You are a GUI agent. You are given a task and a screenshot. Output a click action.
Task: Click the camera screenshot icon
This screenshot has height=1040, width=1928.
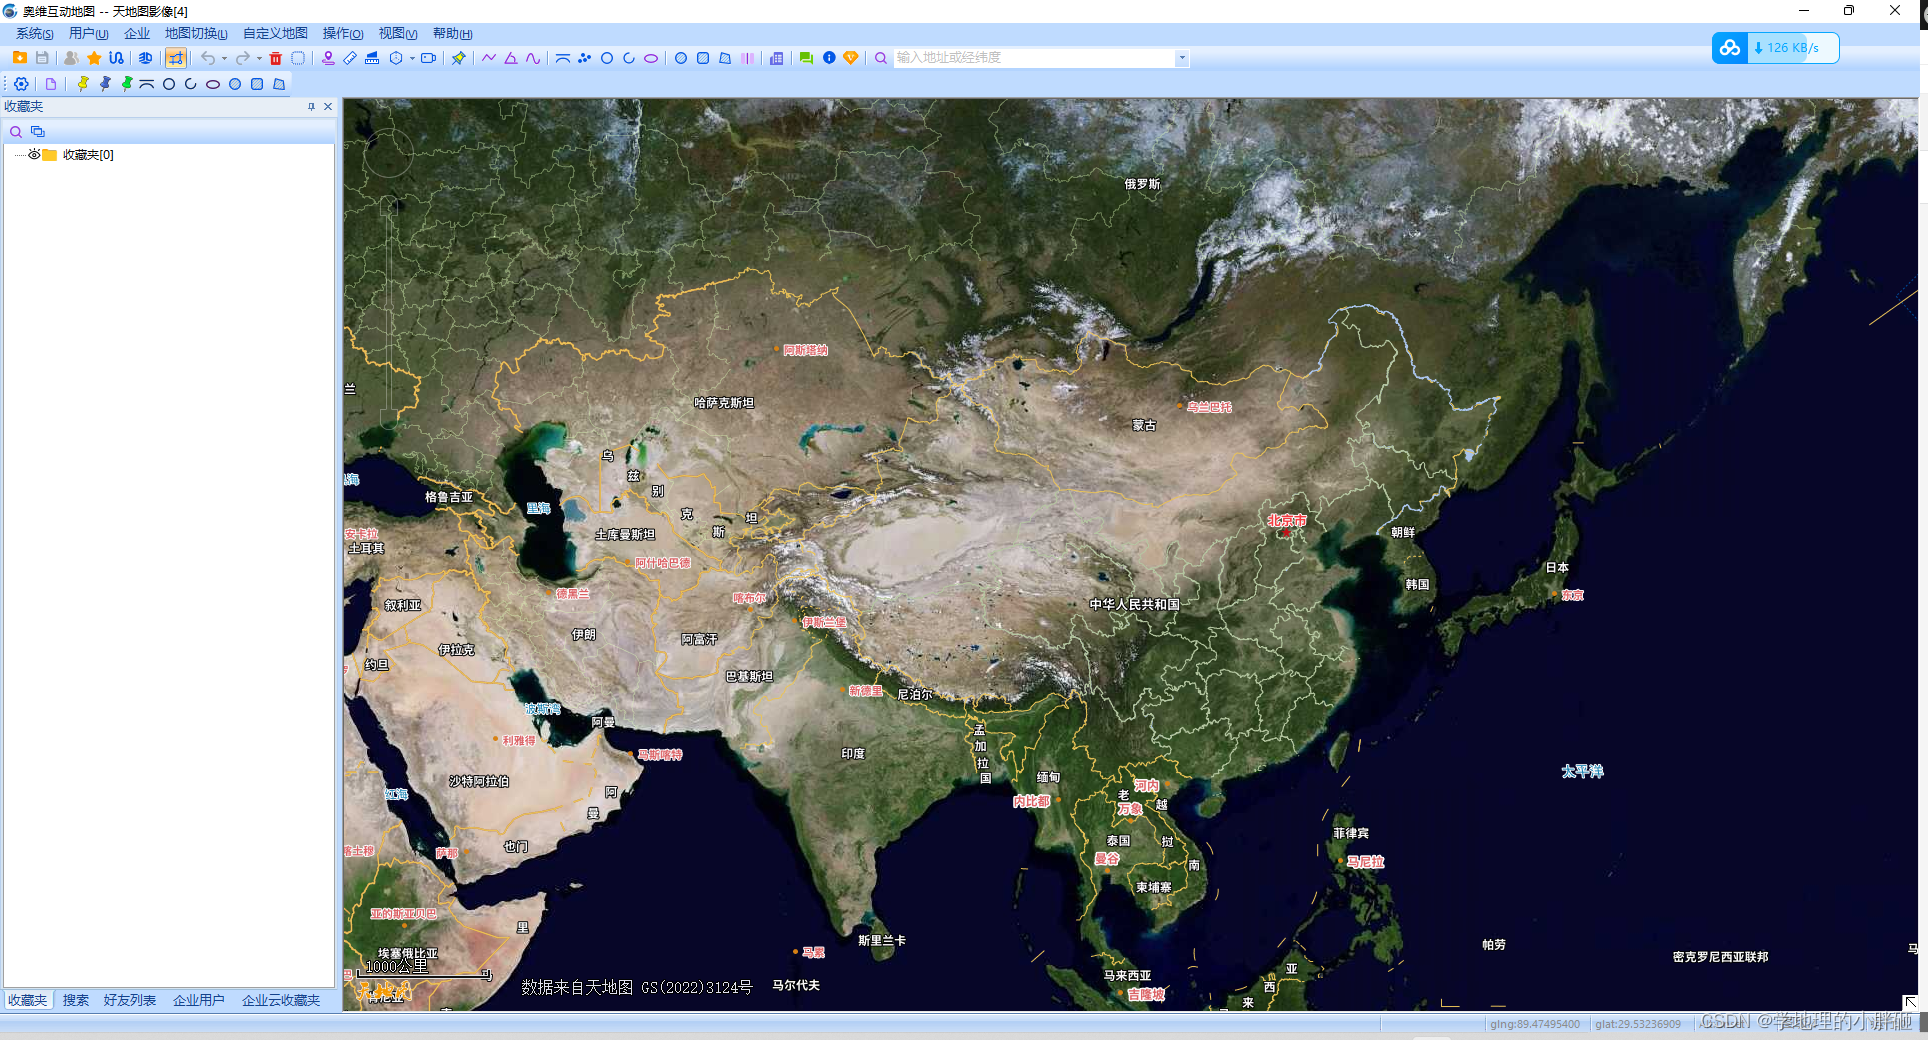[428, 58]
